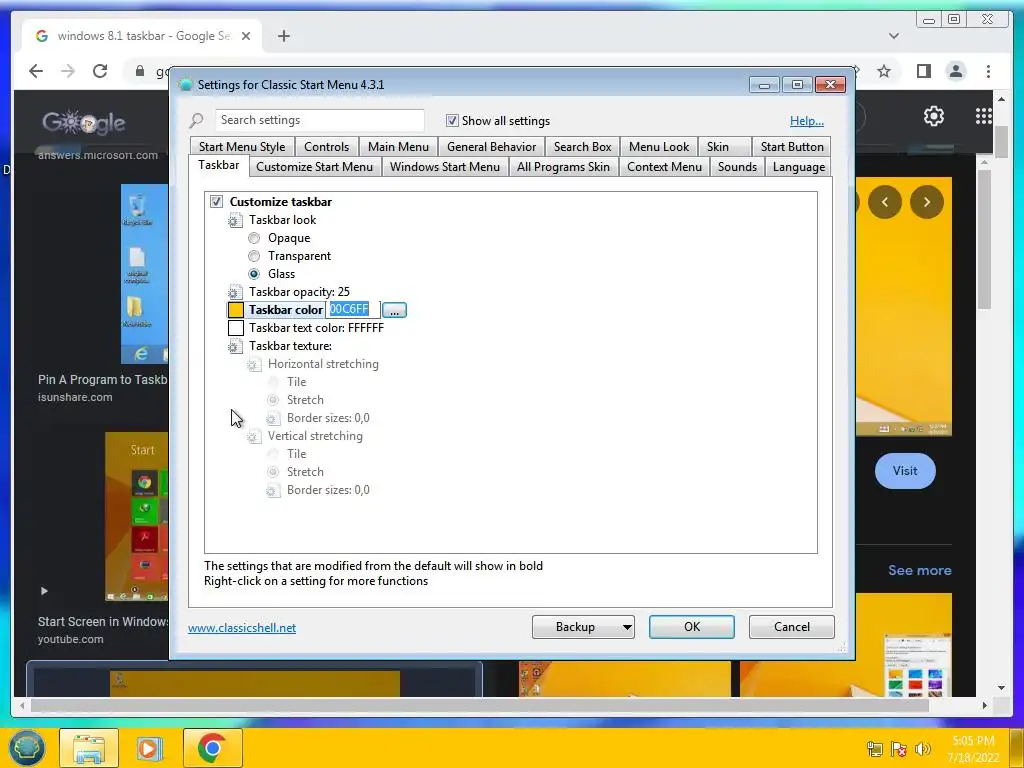Screen dimensions: 1024x768
Task: Click the Cancel button
Action: 792,627
